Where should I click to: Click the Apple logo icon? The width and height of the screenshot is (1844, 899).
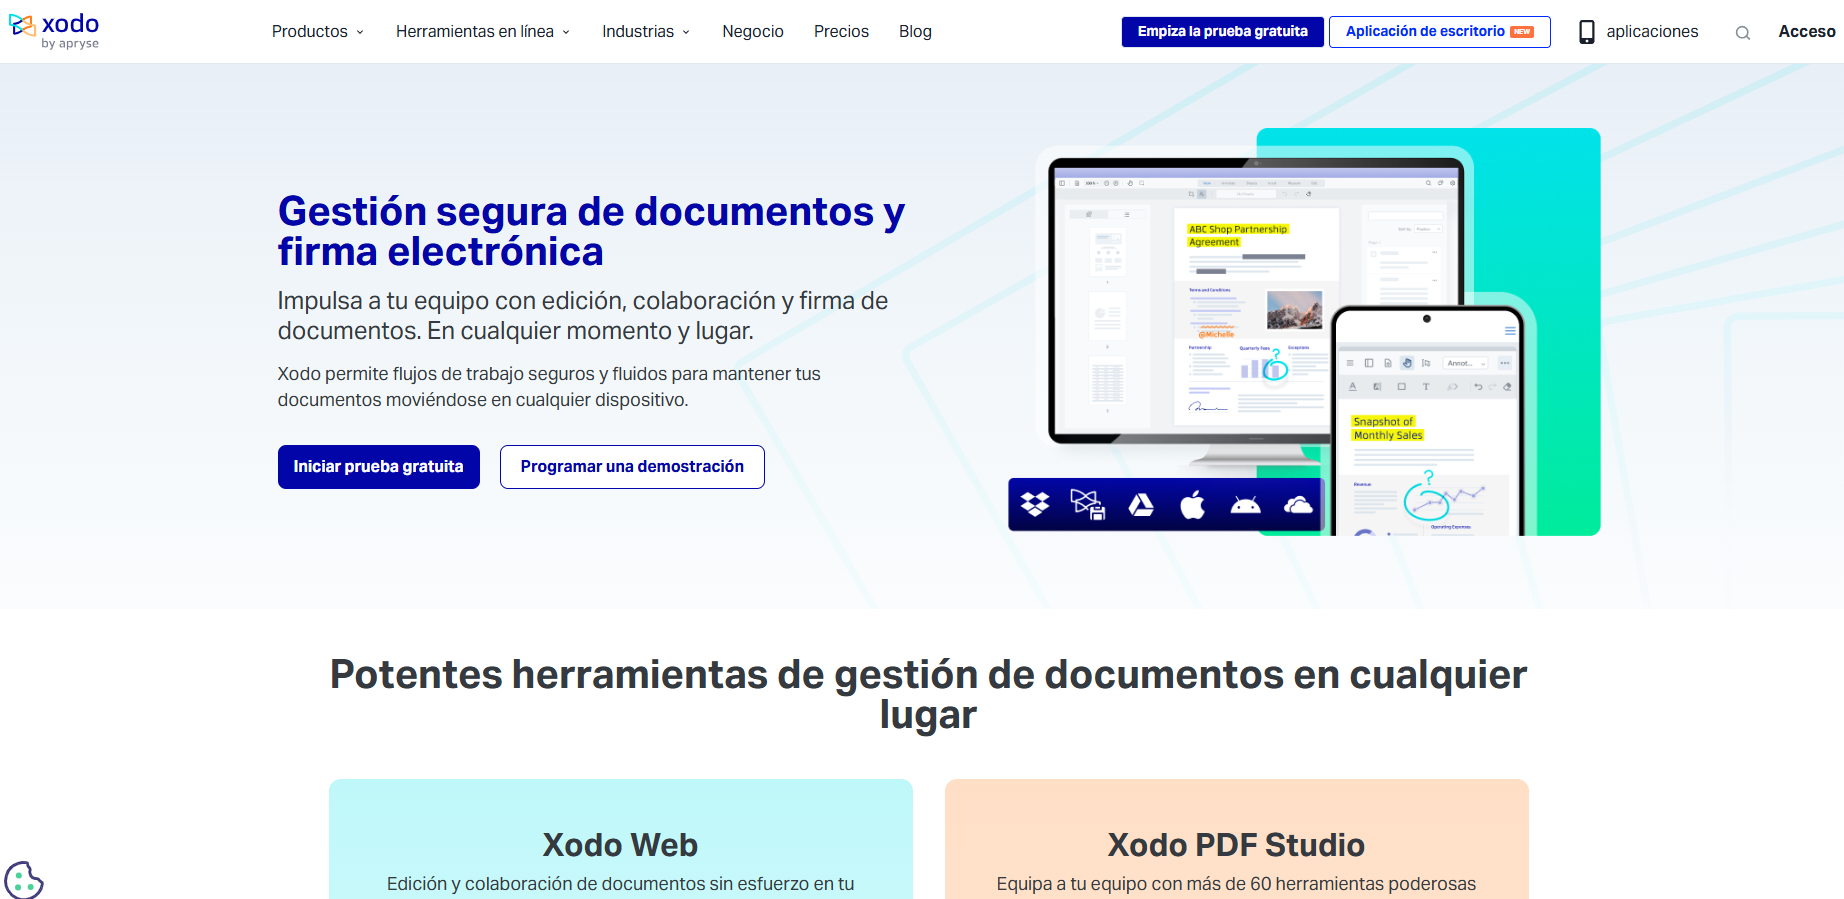tap(1193, 504)
